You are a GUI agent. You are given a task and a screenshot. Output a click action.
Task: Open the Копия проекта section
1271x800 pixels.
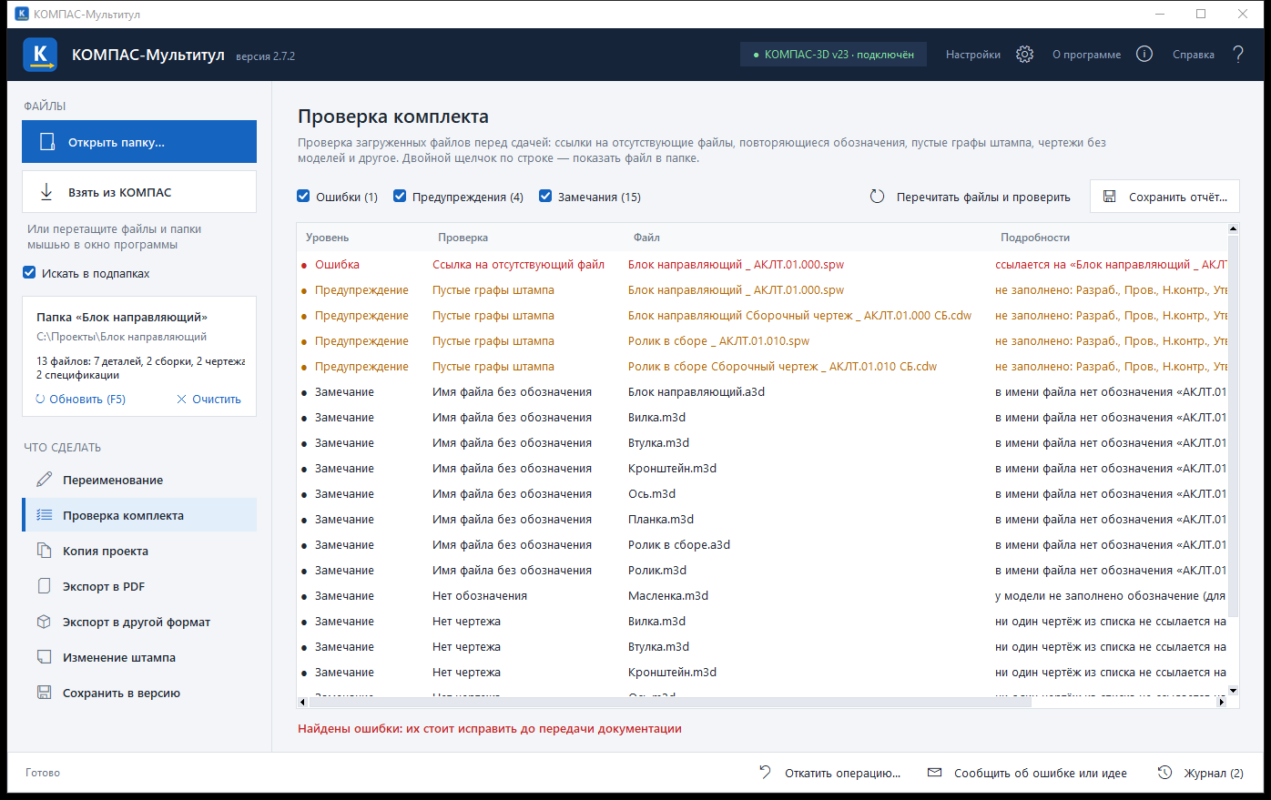tap(139, 551)
